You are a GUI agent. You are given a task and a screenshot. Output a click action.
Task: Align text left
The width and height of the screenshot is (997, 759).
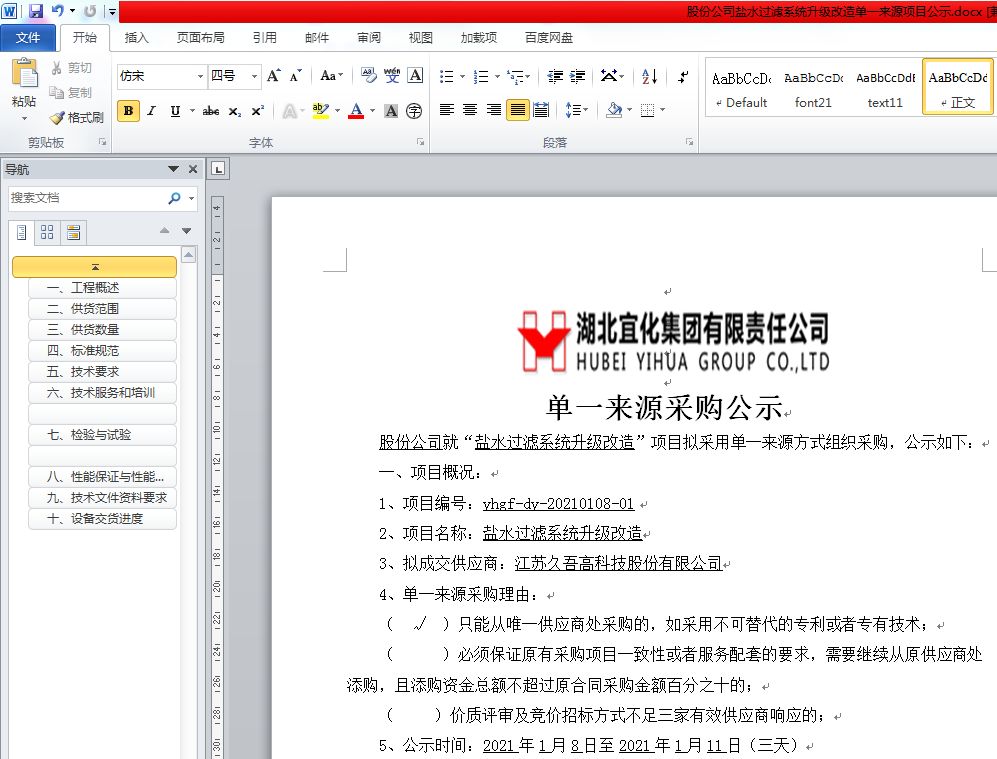pos(447,110)
